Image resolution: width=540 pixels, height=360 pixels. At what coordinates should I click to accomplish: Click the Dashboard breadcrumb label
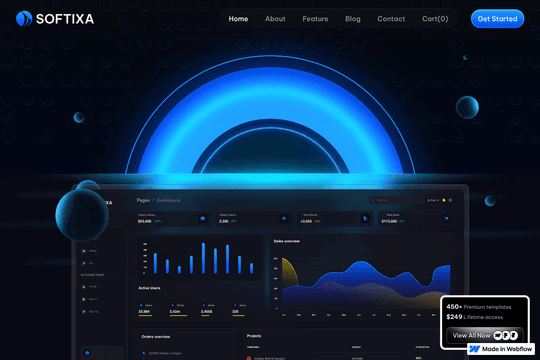168,200
